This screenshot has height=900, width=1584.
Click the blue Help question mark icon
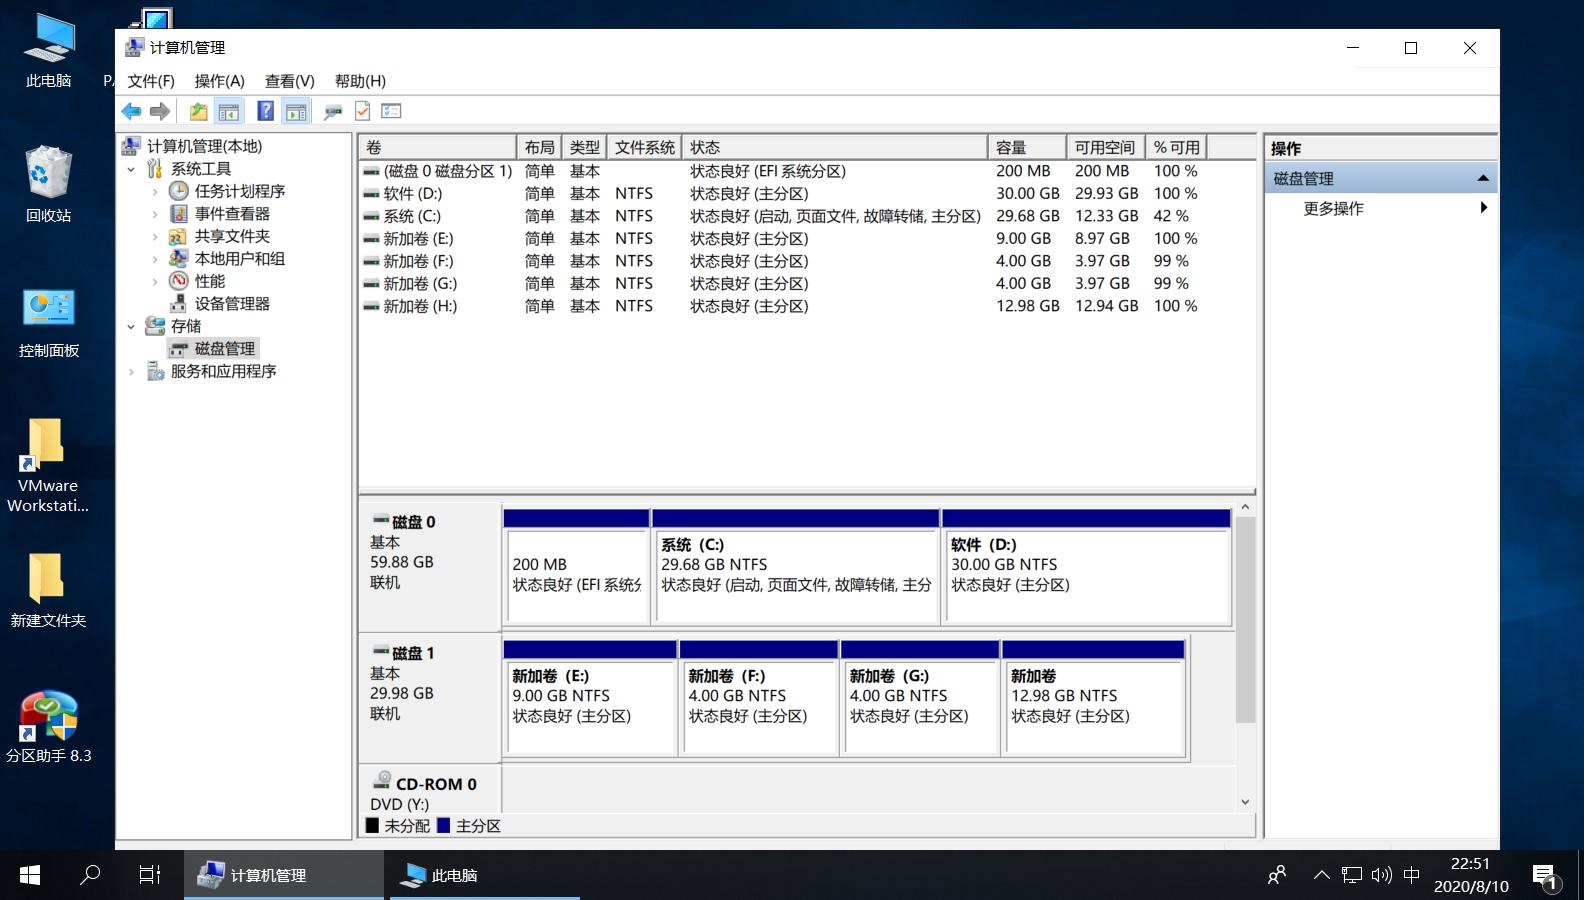[265, 111]
